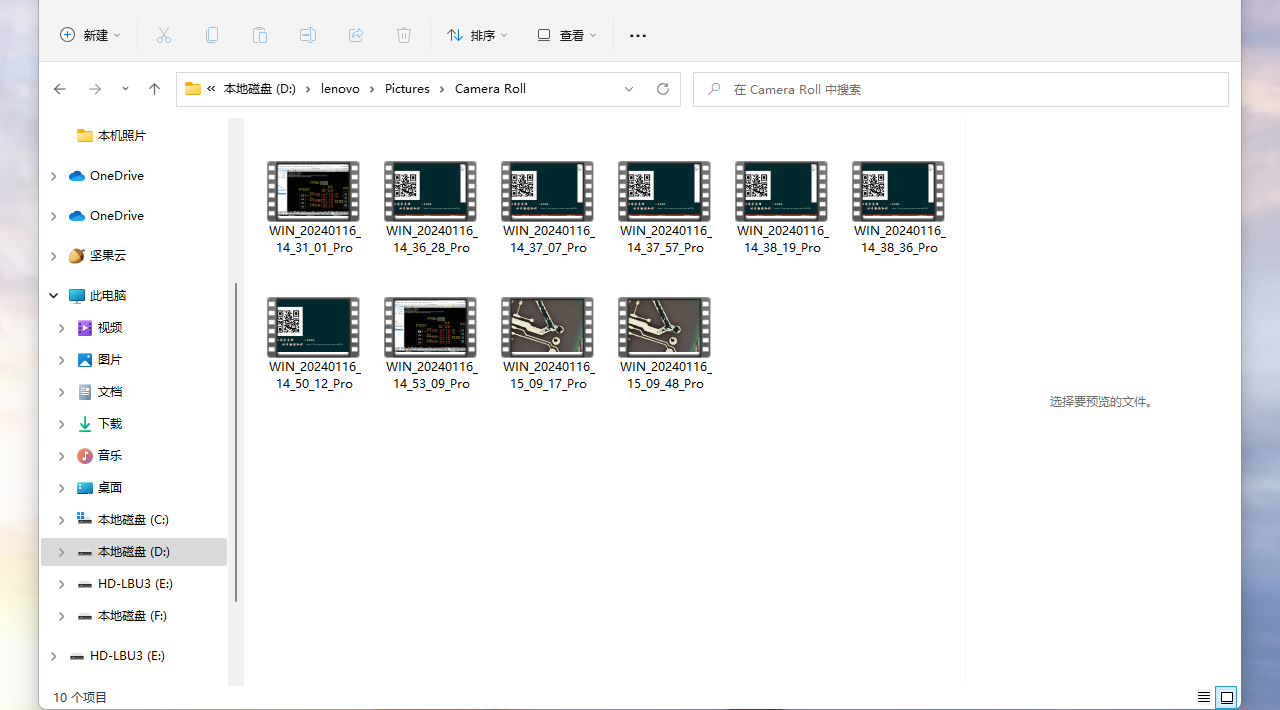Image resolution: width=1280 pixels, height=710 pixels.
Task: Click folder icon in address bar
Action: [x=193, y=89]
